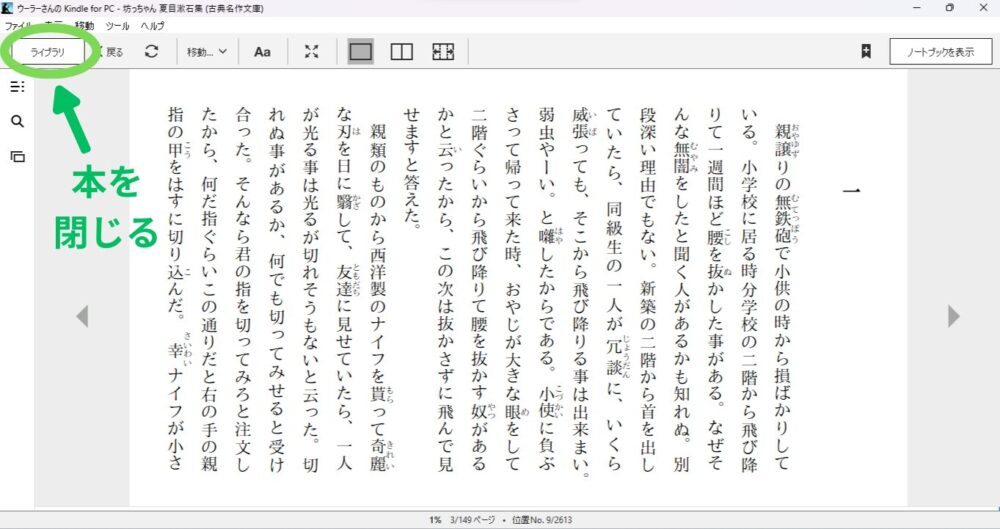The image size is (1000, 529).
Task: Enable auto-fit column width layout
Action: (x=443, y=52)
